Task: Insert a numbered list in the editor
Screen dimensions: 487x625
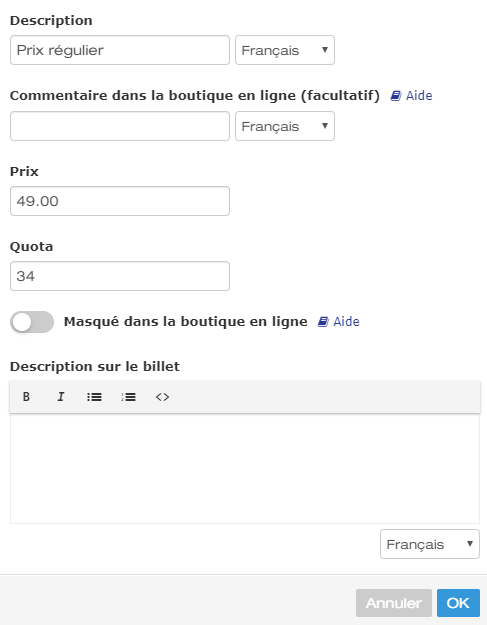Action: (128, 397)
